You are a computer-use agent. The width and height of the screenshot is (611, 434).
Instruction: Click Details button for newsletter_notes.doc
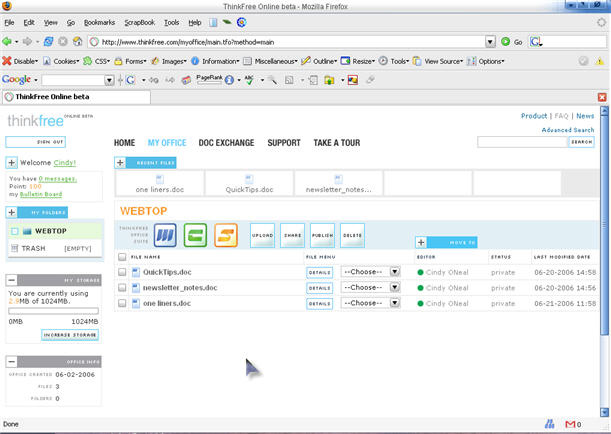click(320, 288)
